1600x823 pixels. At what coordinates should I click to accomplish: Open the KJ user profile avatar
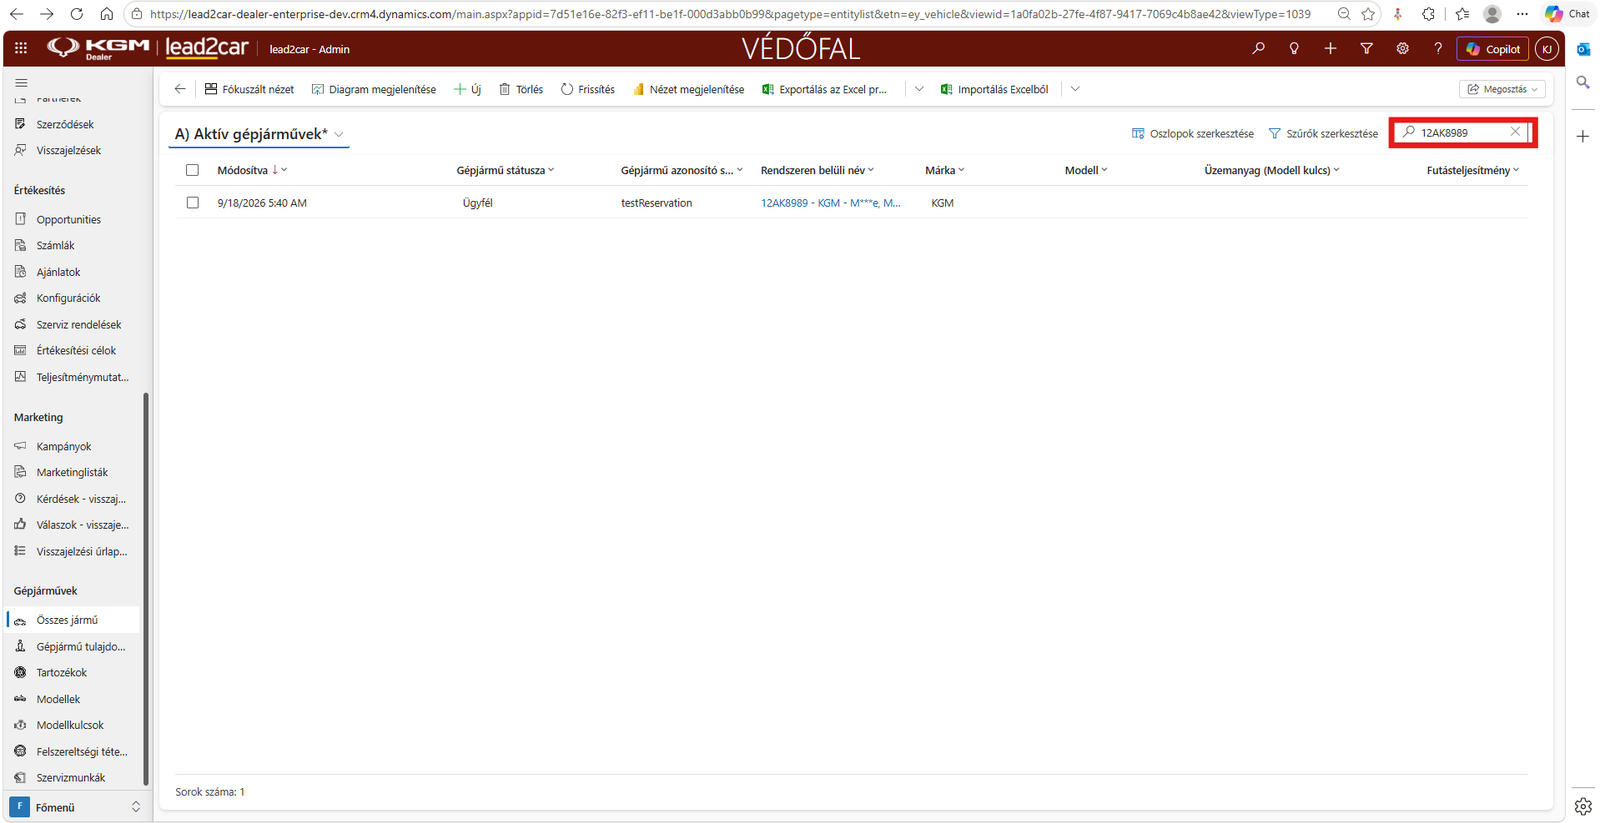point(1547,49)
